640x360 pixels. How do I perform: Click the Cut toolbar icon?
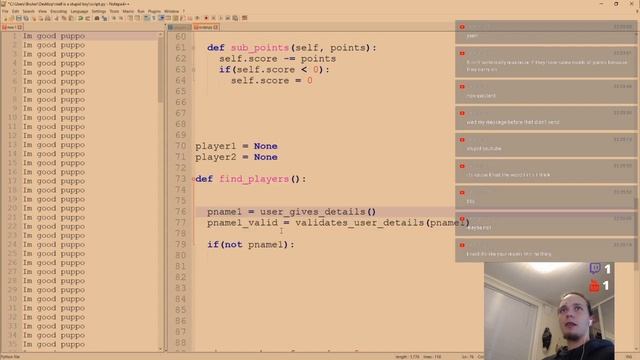click(56, 18)
